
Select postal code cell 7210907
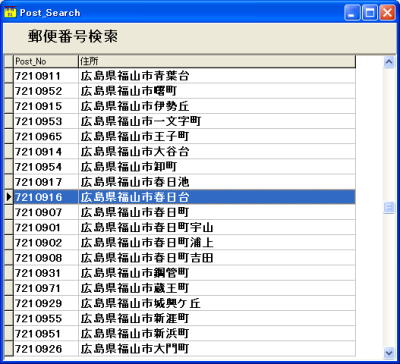(46, 212)
